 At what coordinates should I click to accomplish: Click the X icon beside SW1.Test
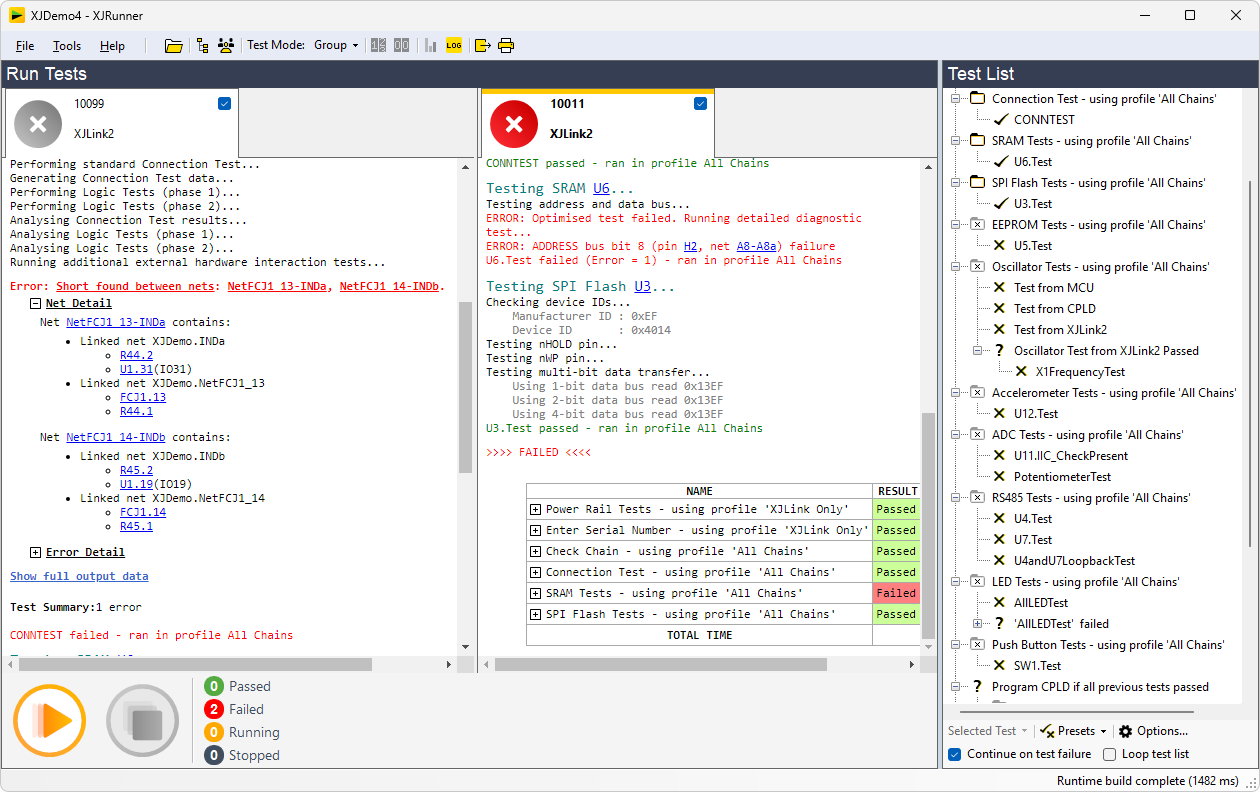(x=999, y=666)
